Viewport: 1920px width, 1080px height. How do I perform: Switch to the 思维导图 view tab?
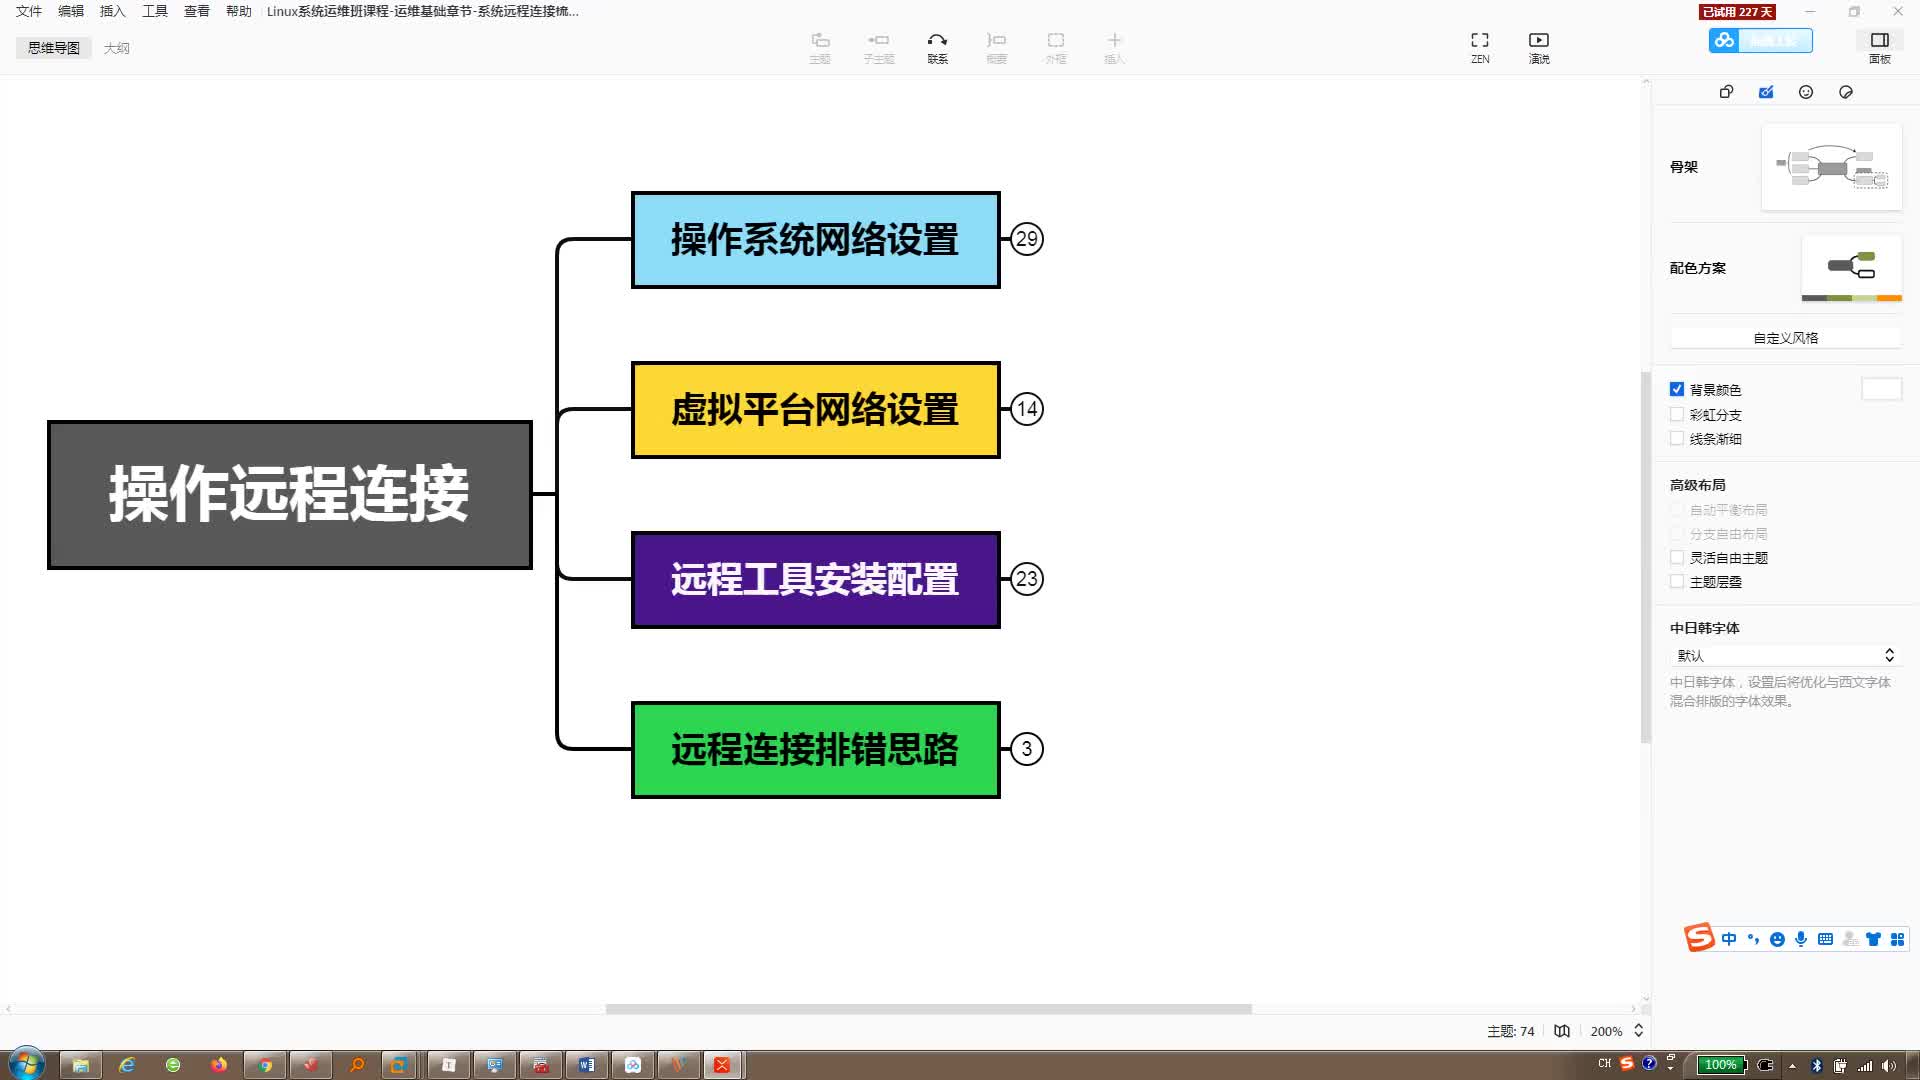(x=54, y=48)
